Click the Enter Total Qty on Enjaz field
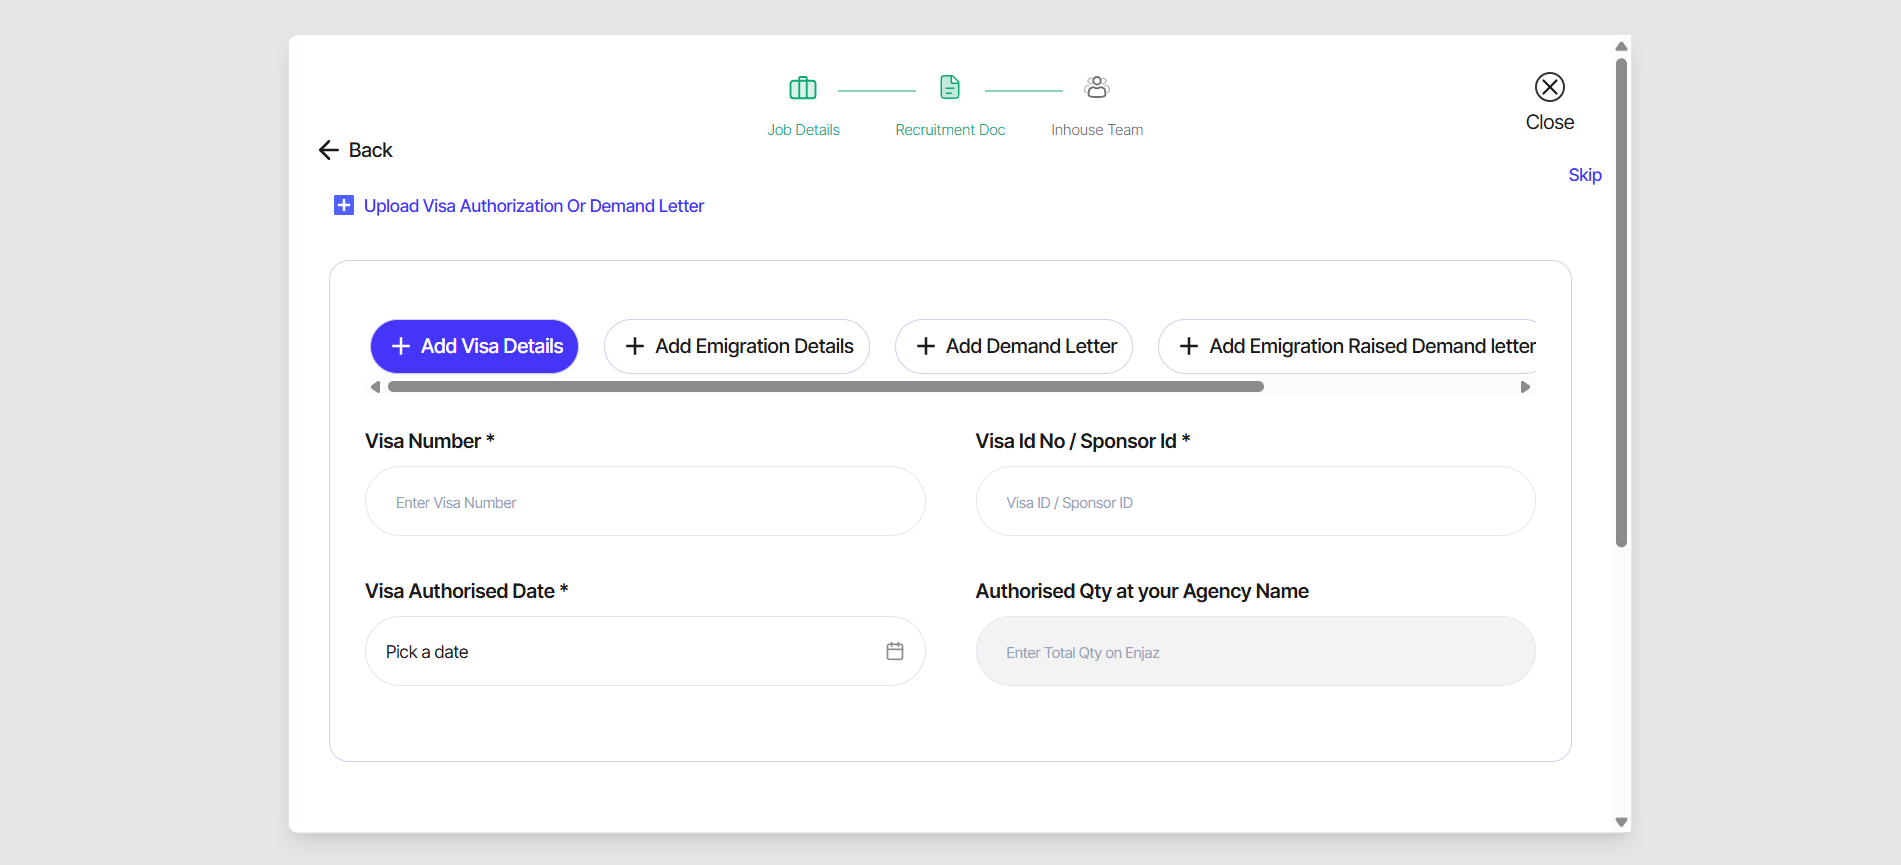The width and height of the screenshot is (1901, 865). [1255, 652]
